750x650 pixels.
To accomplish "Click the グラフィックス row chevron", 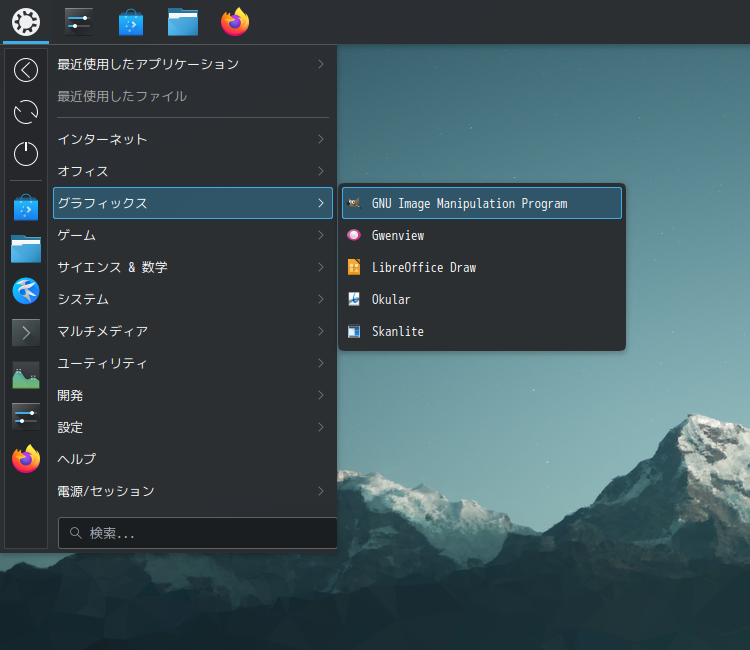I will (321, 203).
